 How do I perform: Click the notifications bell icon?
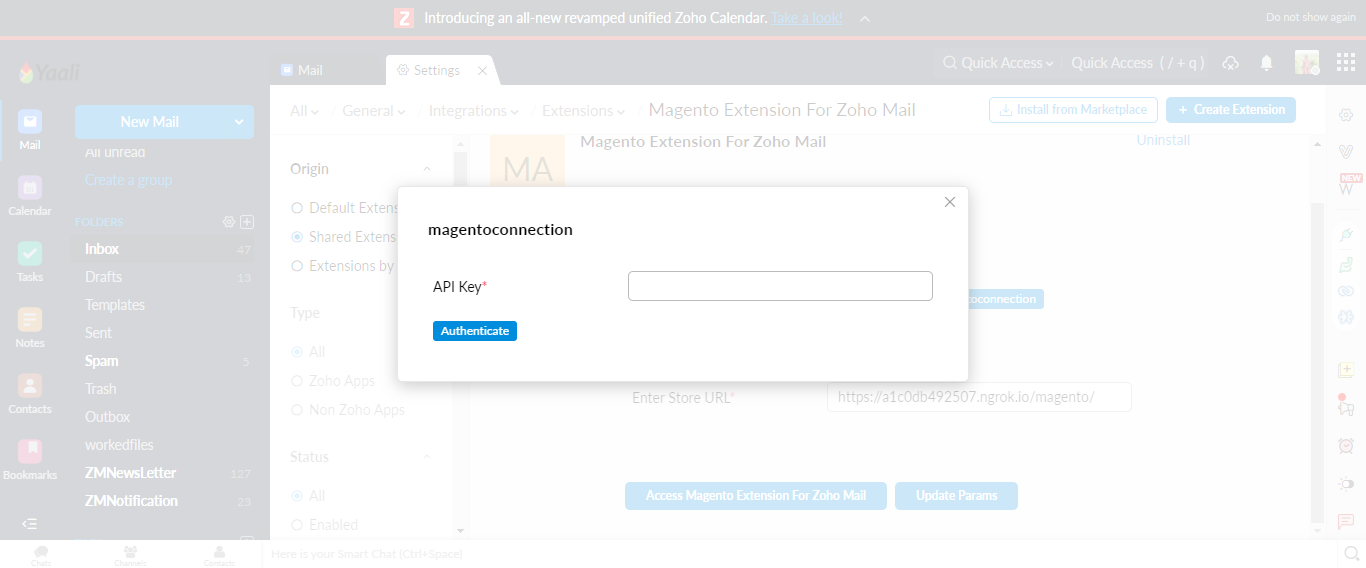coord(1266,63)
